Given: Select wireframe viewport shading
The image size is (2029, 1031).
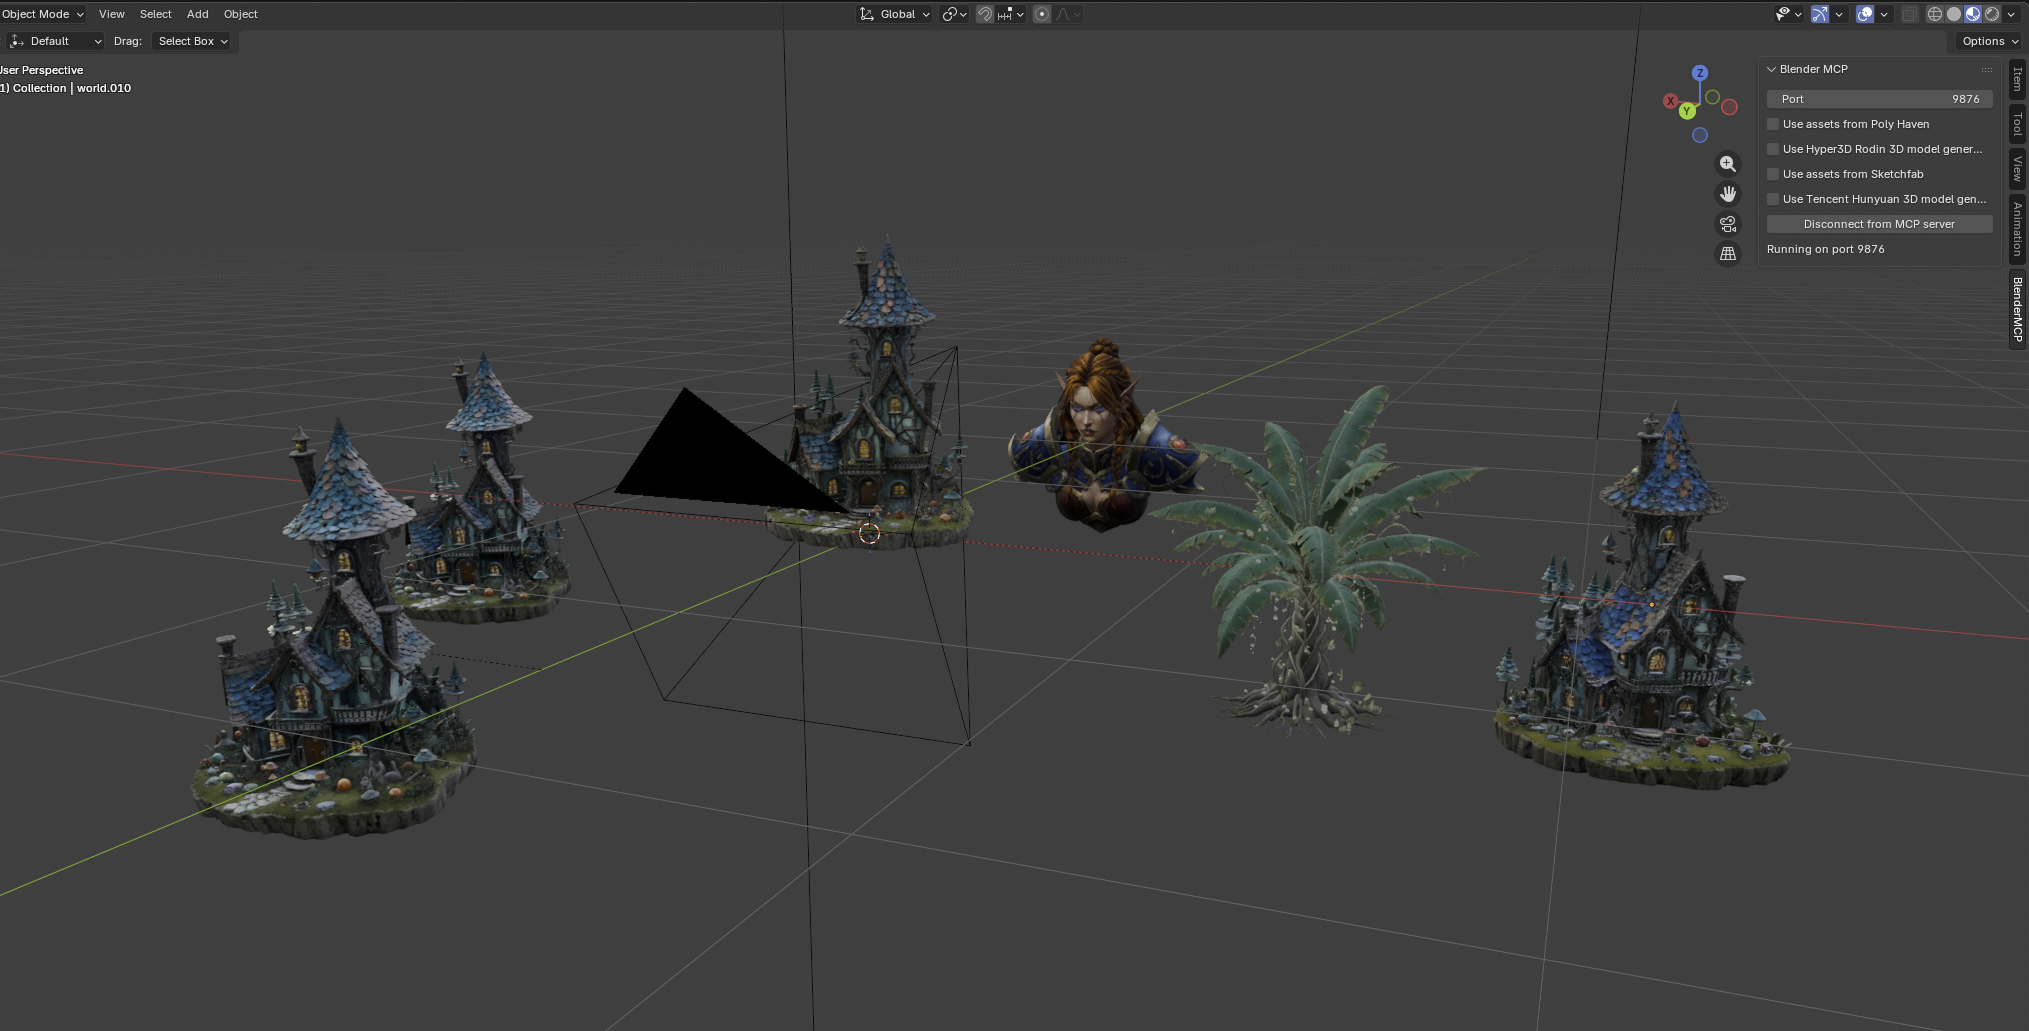Looking at the screenshot, I should click(x=1934, y=14).
